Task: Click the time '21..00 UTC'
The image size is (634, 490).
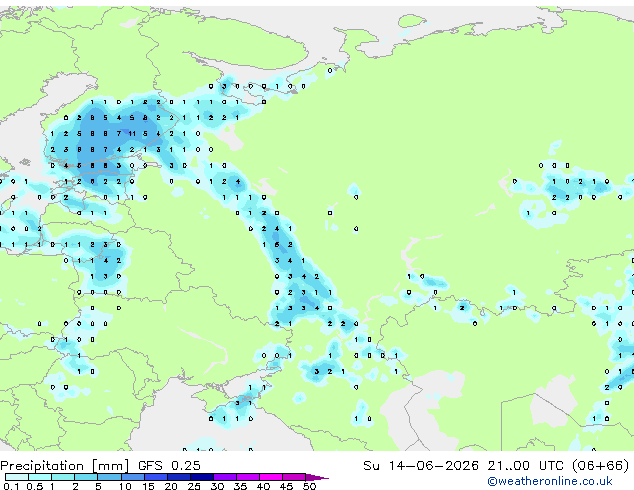Action: [525, 466]
